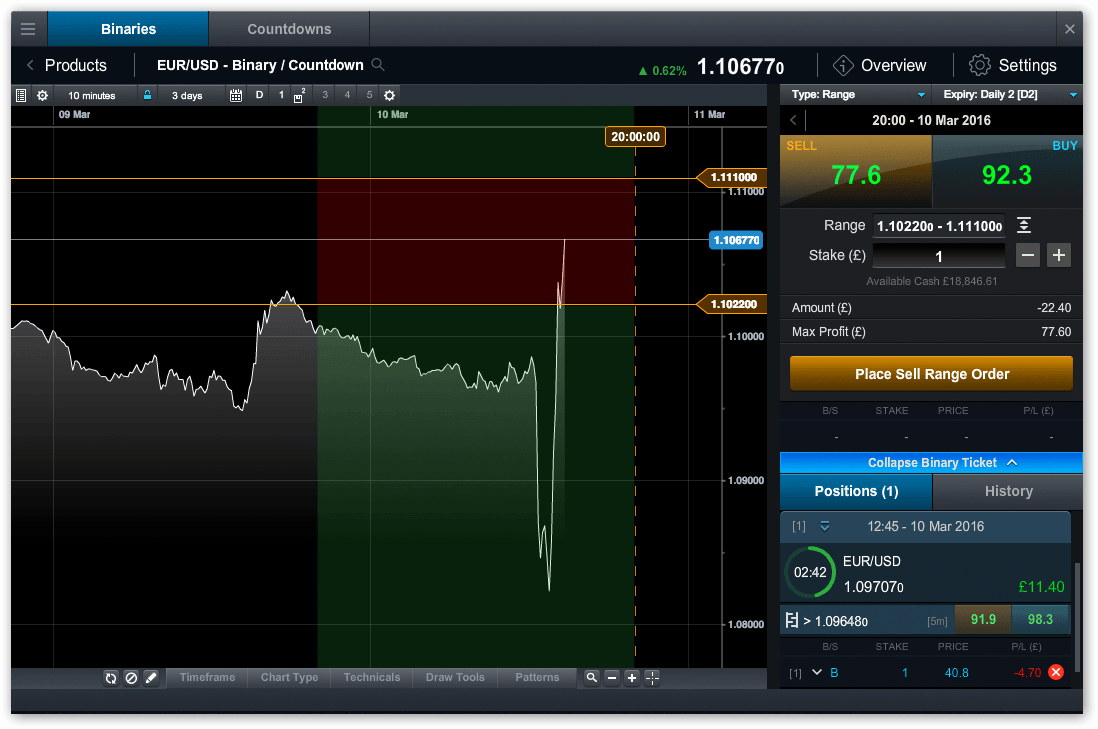
Task: Open the Patterns menu
Action: point(537,677)
